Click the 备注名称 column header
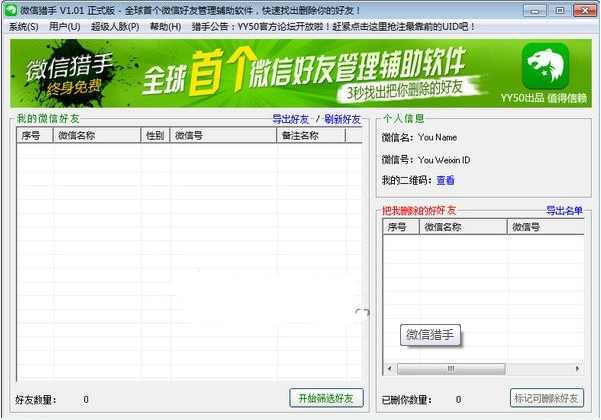Viewport: 601px width, 420px height. [x=311, y=136]
